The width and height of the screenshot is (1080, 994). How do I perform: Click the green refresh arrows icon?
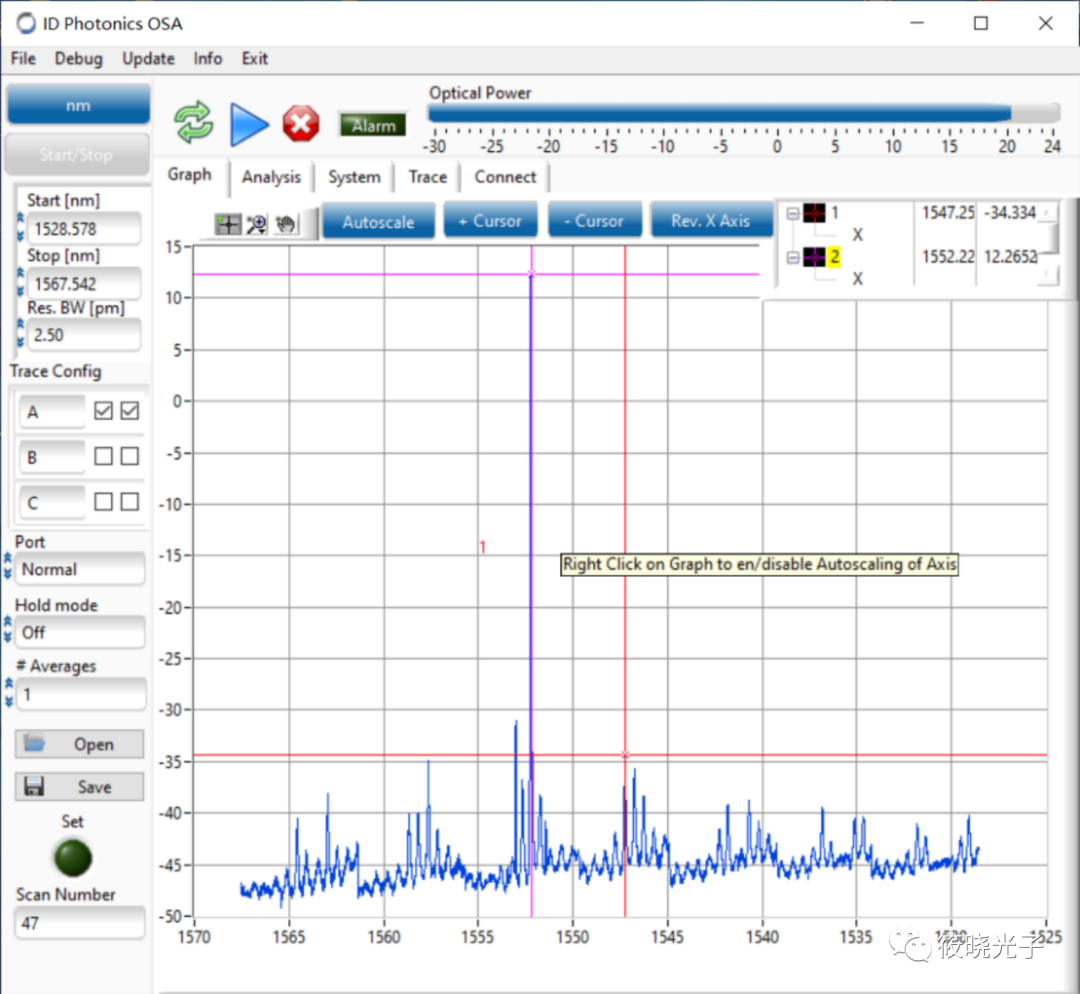coord(194,123)
